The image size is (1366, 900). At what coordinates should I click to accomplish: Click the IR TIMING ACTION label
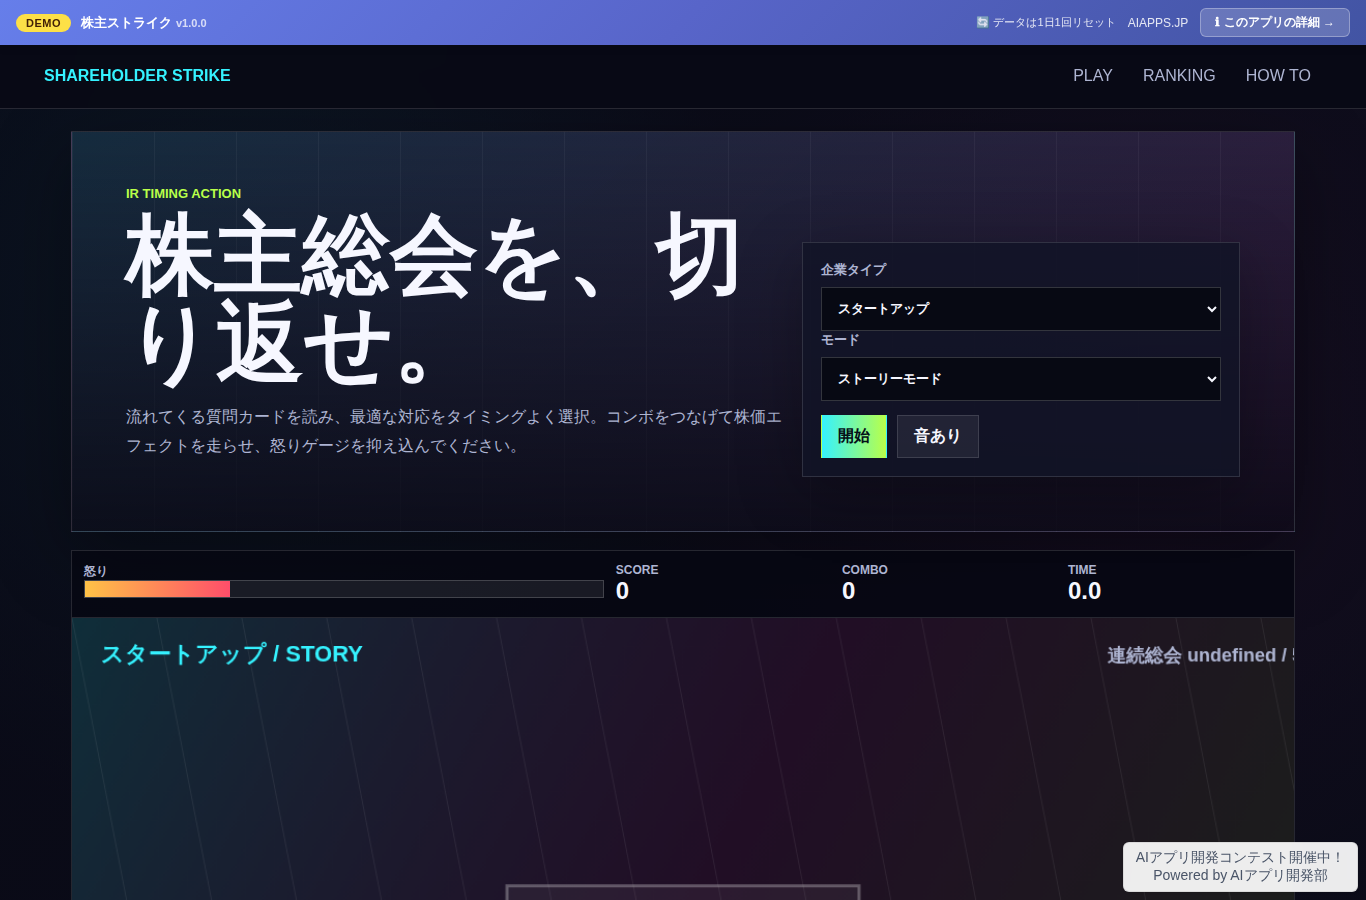(183, 194)
